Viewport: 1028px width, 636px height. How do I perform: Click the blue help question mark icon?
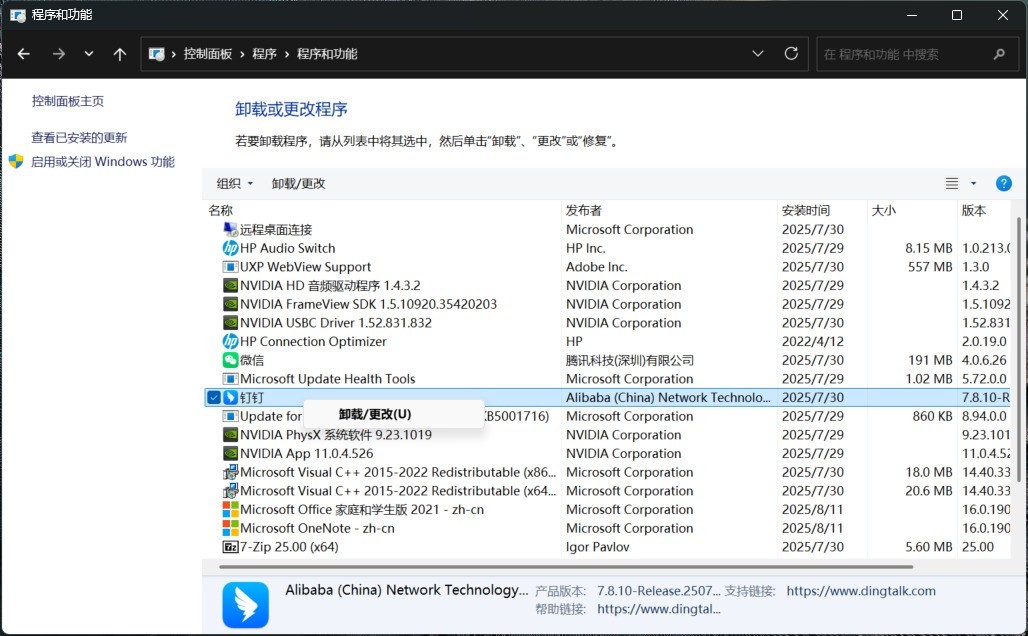(x=1004, y=184)
